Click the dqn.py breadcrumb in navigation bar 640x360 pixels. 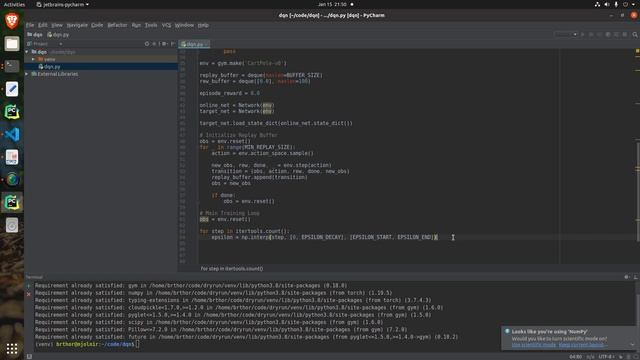58,35
